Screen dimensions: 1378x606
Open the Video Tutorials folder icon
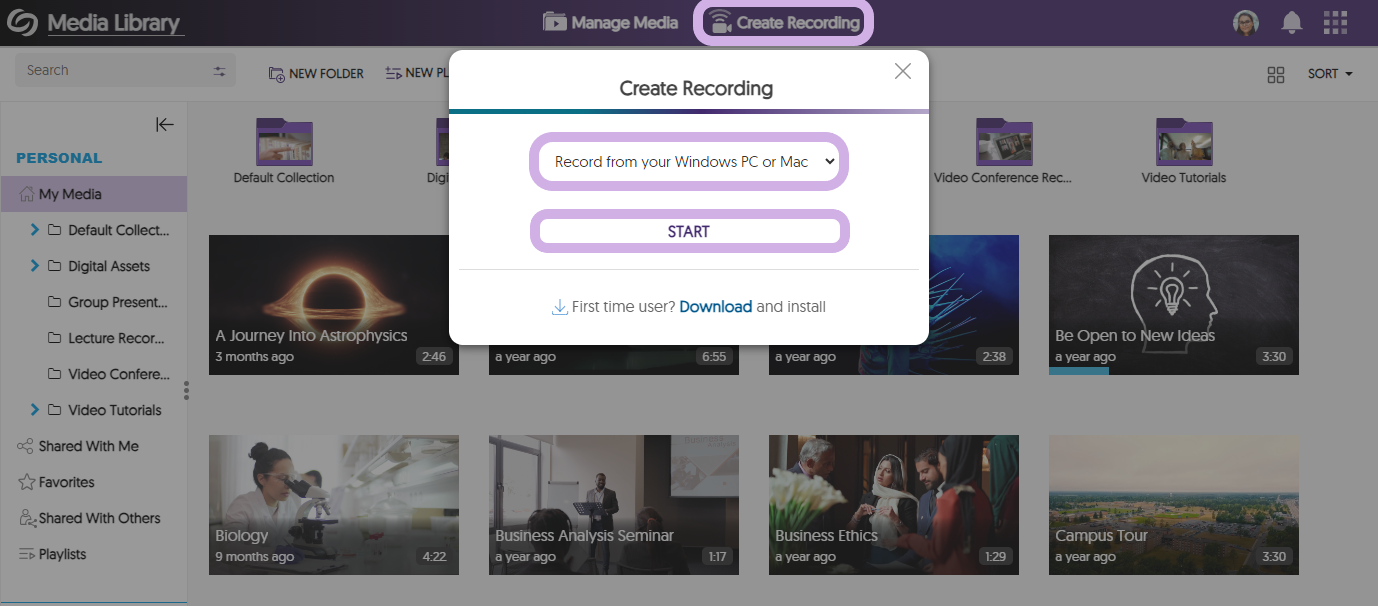1184,142
